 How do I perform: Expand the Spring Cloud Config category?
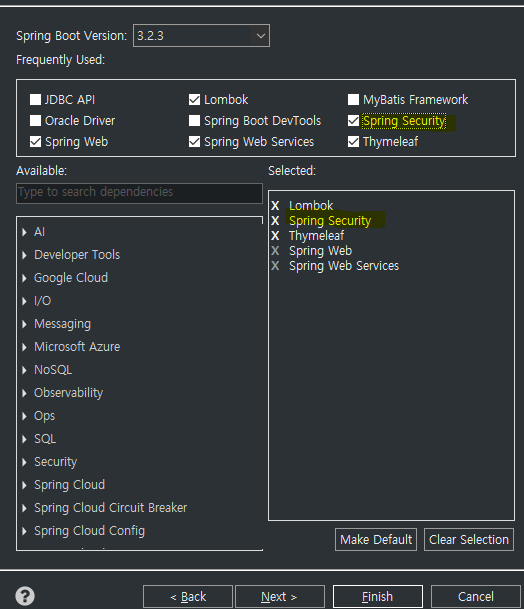point(24,531)
